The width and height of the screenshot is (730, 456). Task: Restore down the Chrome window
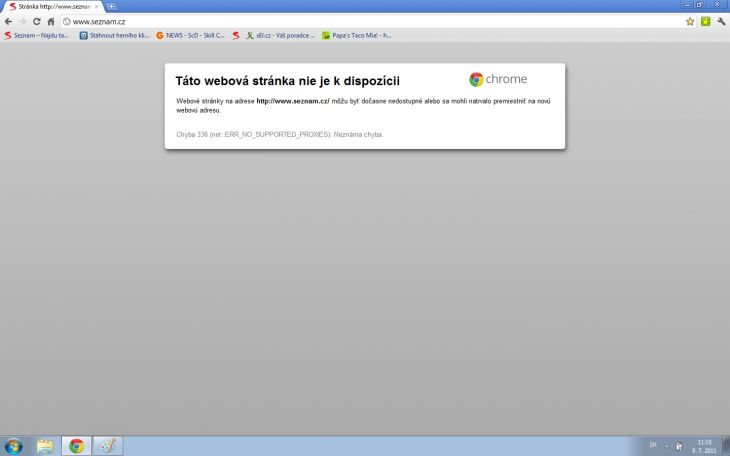pyautogui.click(x=699, y=4)
